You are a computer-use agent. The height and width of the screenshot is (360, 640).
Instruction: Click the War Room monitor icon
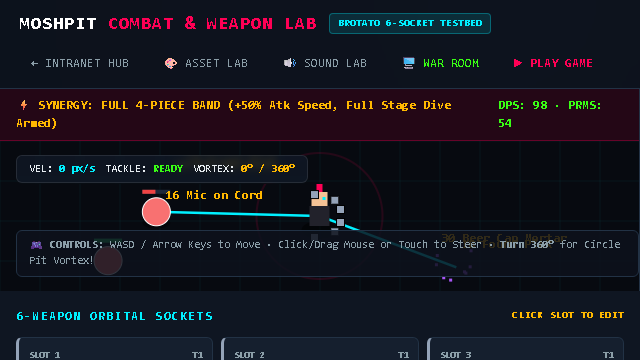click(x=409, y=63)
